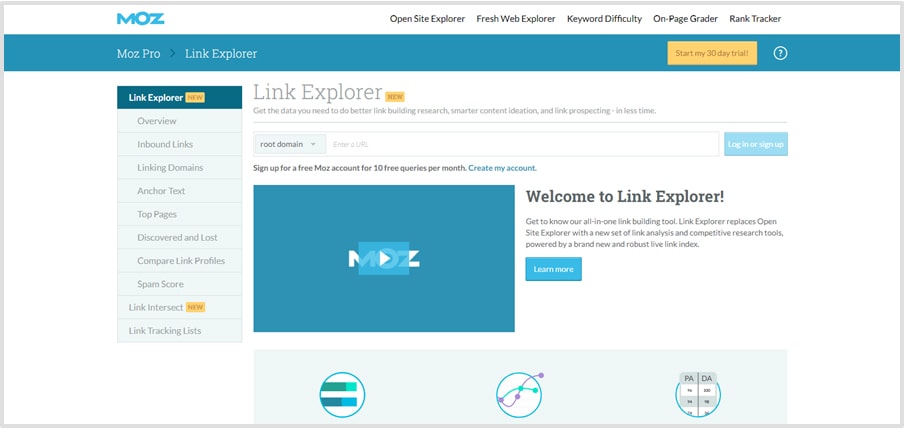Image resolution: width=904 pixels, height=428 pixels.
Task: Click the stacked bar chart icon
Action: tap(342, 395)
